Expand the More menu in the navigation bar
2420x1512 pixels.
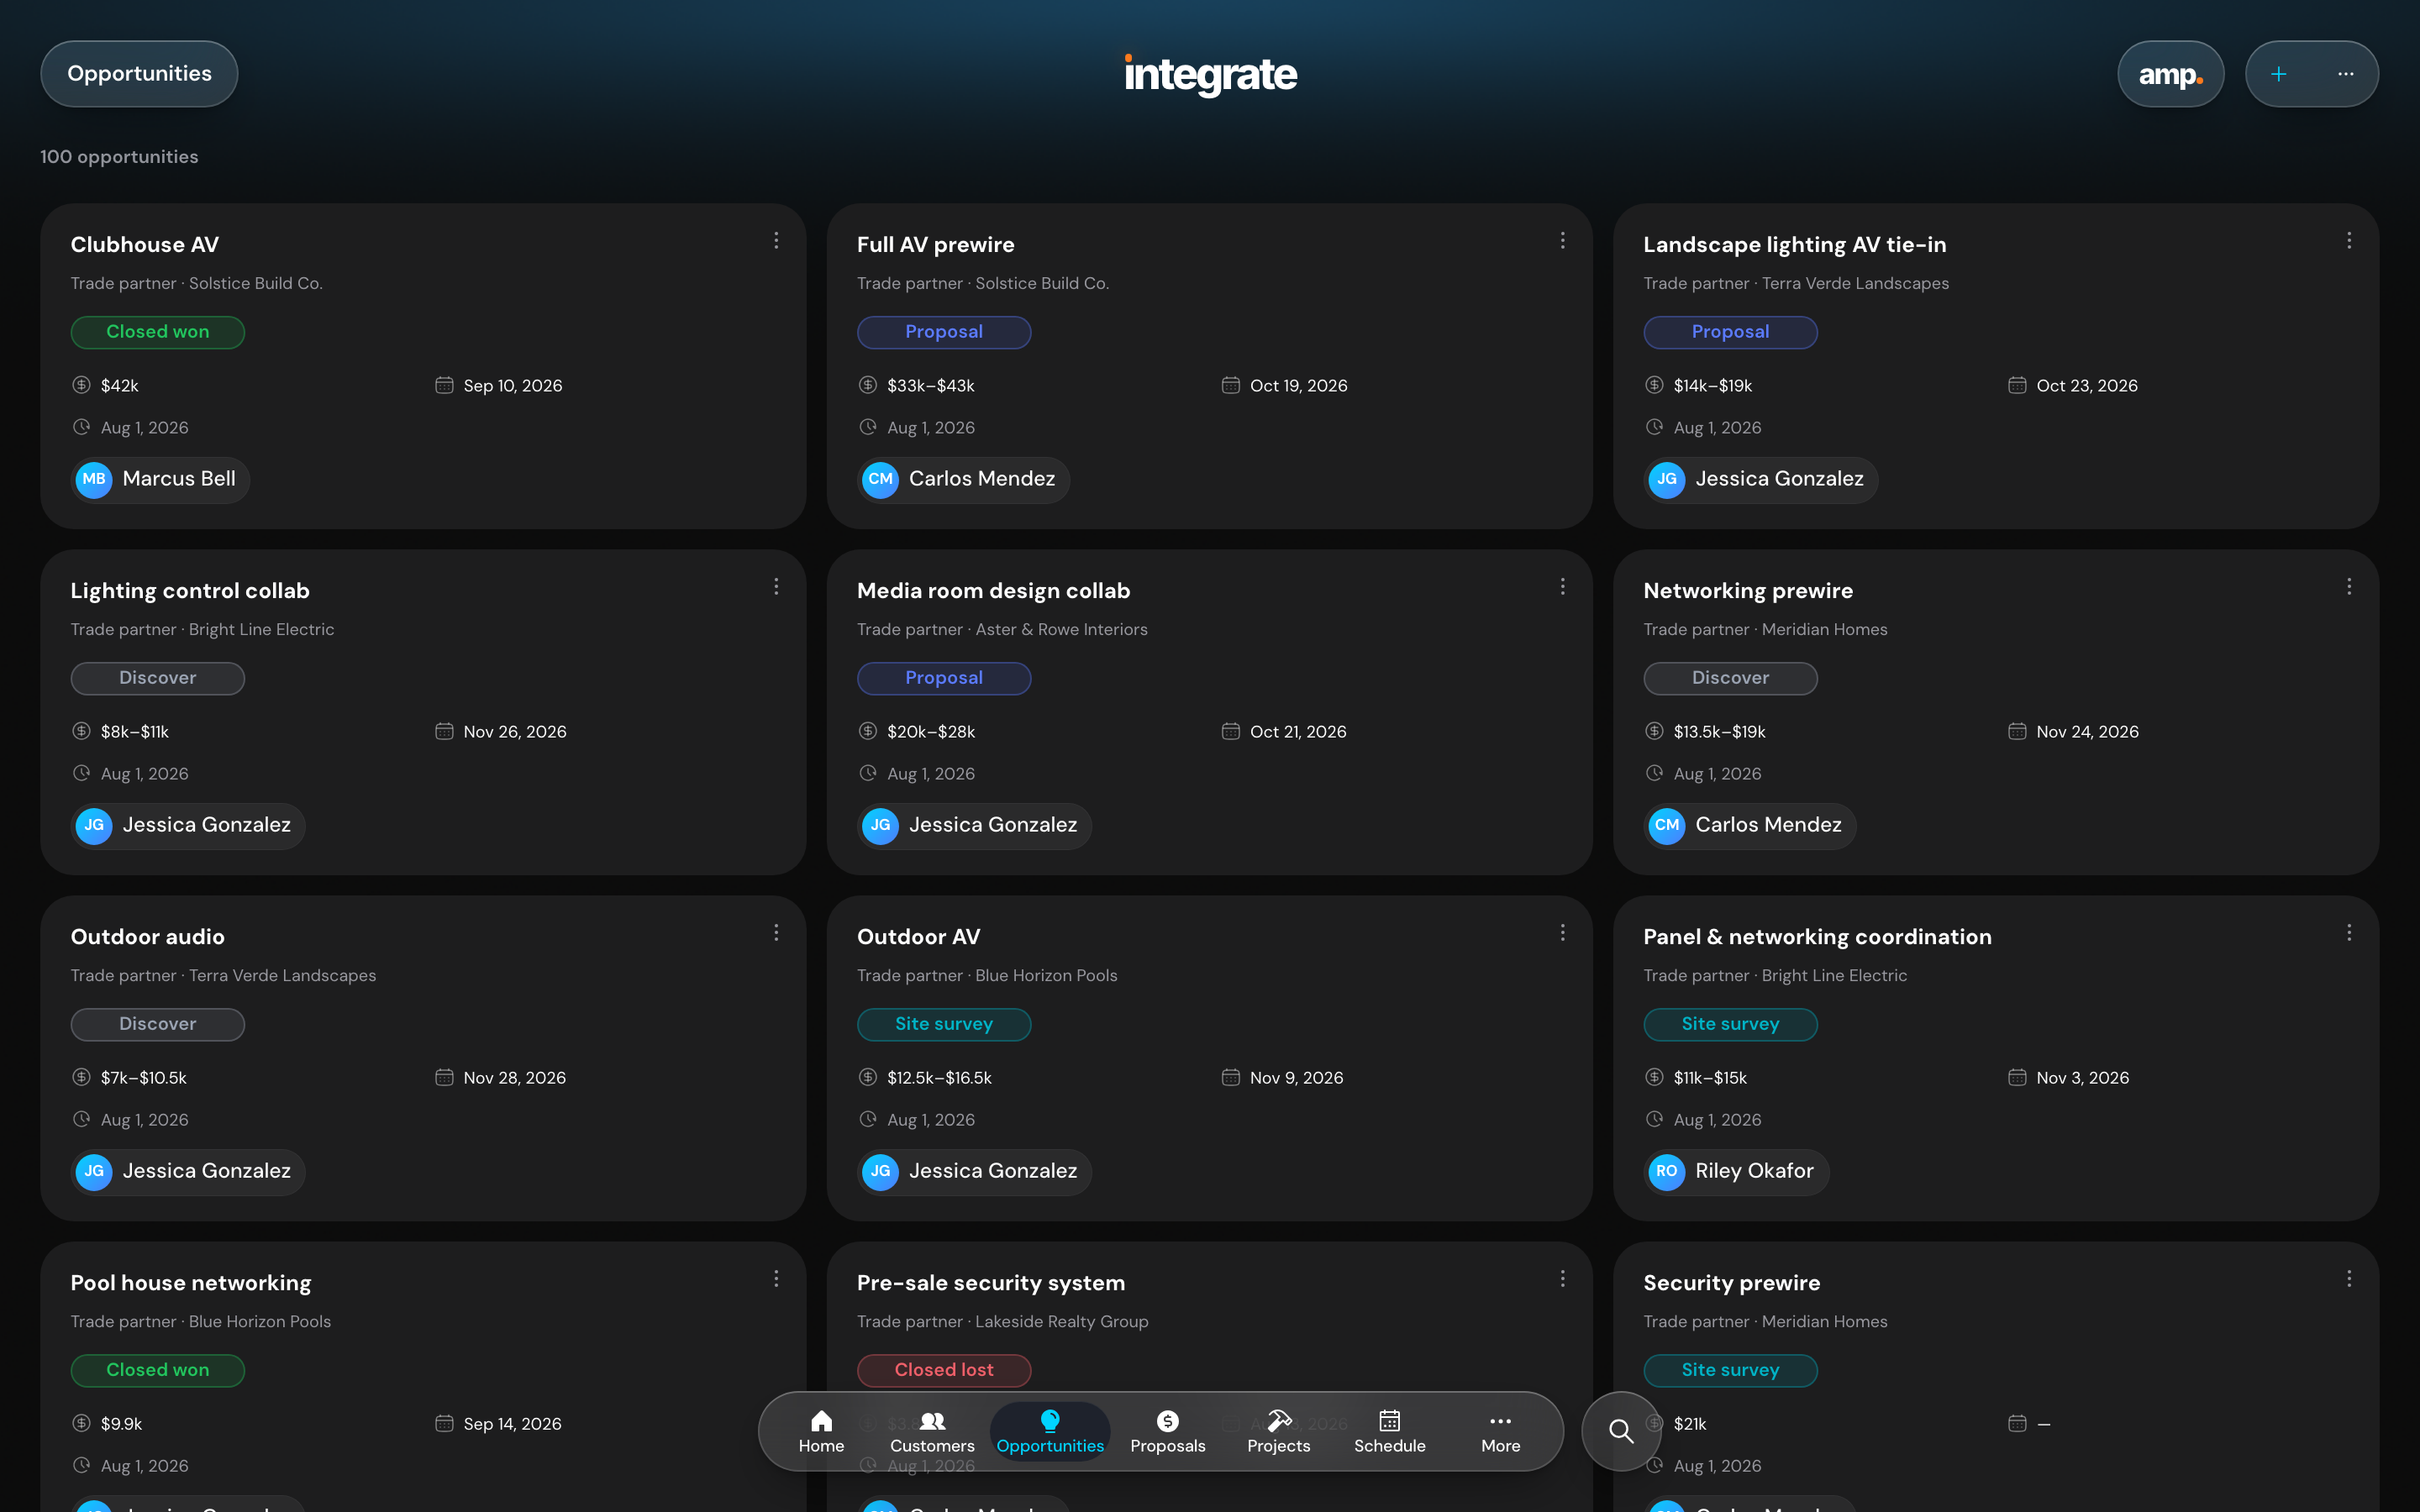point(1500,1432)
